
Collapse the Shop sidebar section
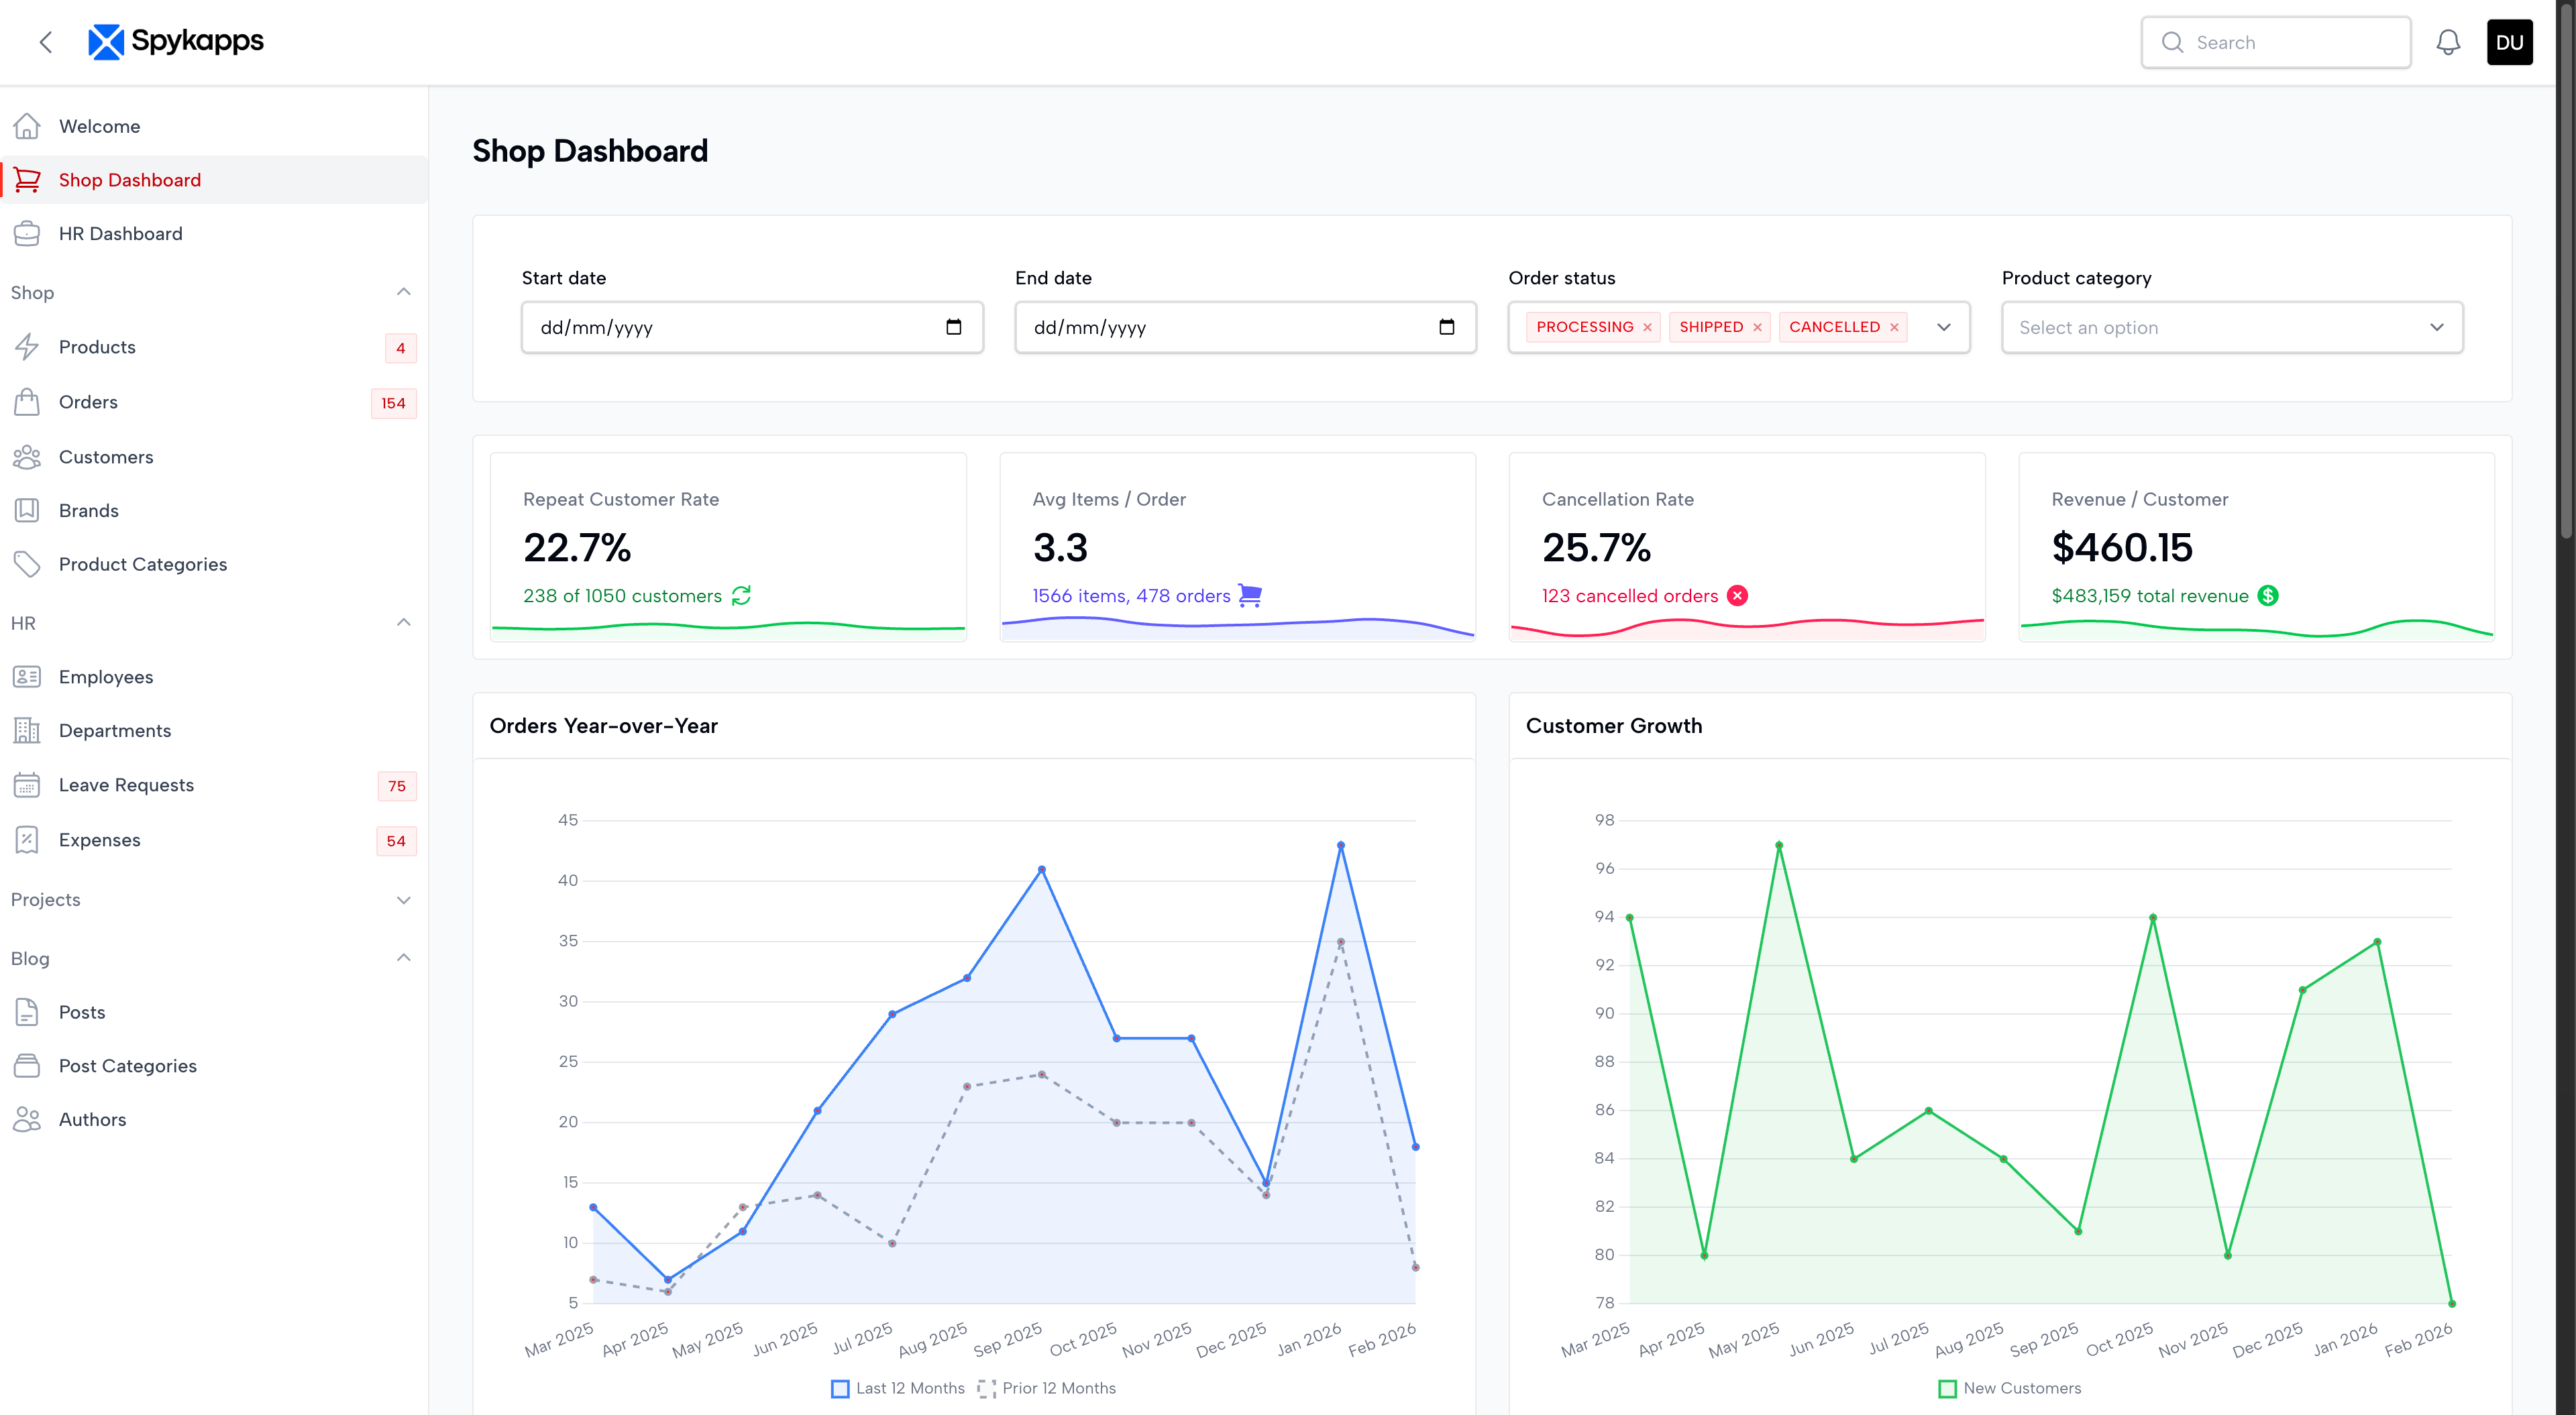click(x=403, y=292)
